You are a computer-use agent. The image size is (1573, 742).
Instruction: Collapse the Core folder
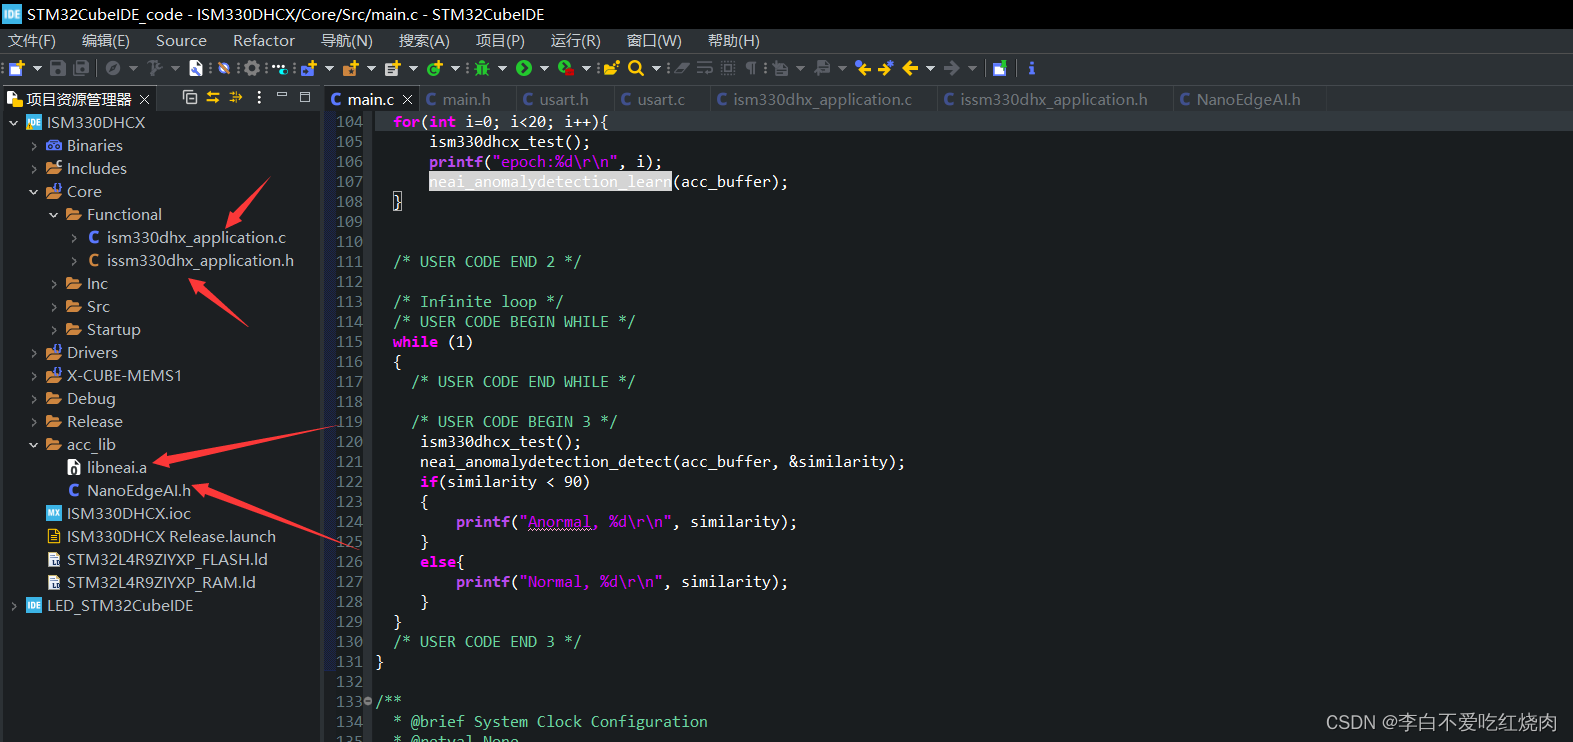33,192
